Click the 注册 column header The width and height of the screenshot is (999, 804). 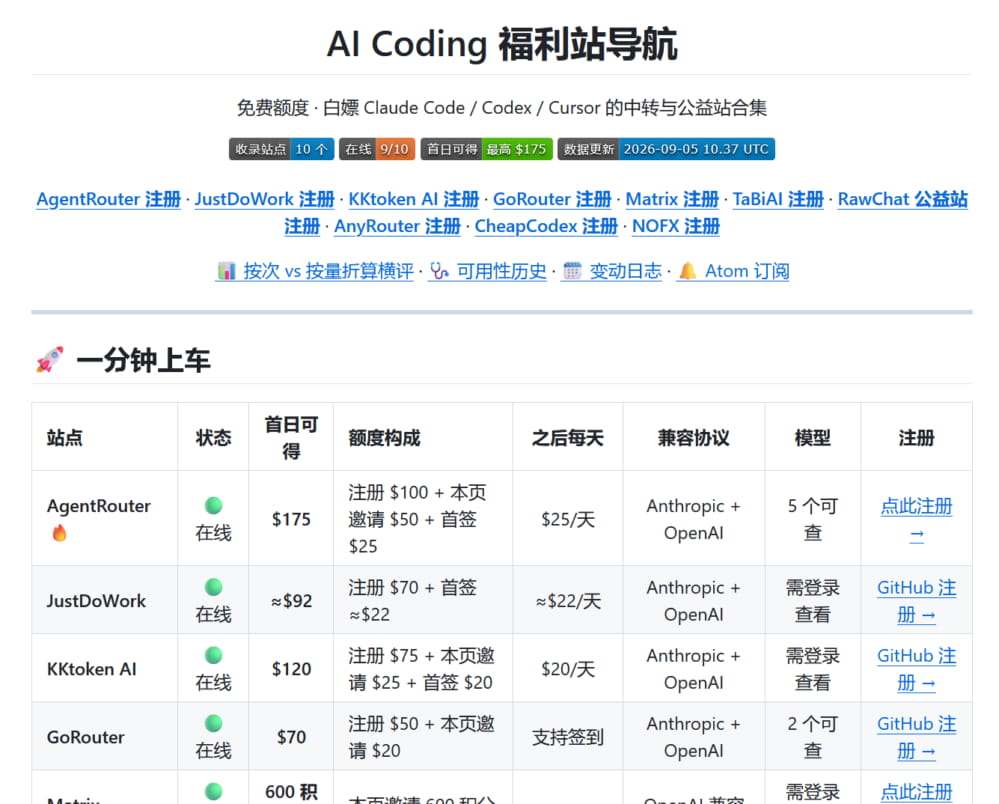(x=916, y=438)
